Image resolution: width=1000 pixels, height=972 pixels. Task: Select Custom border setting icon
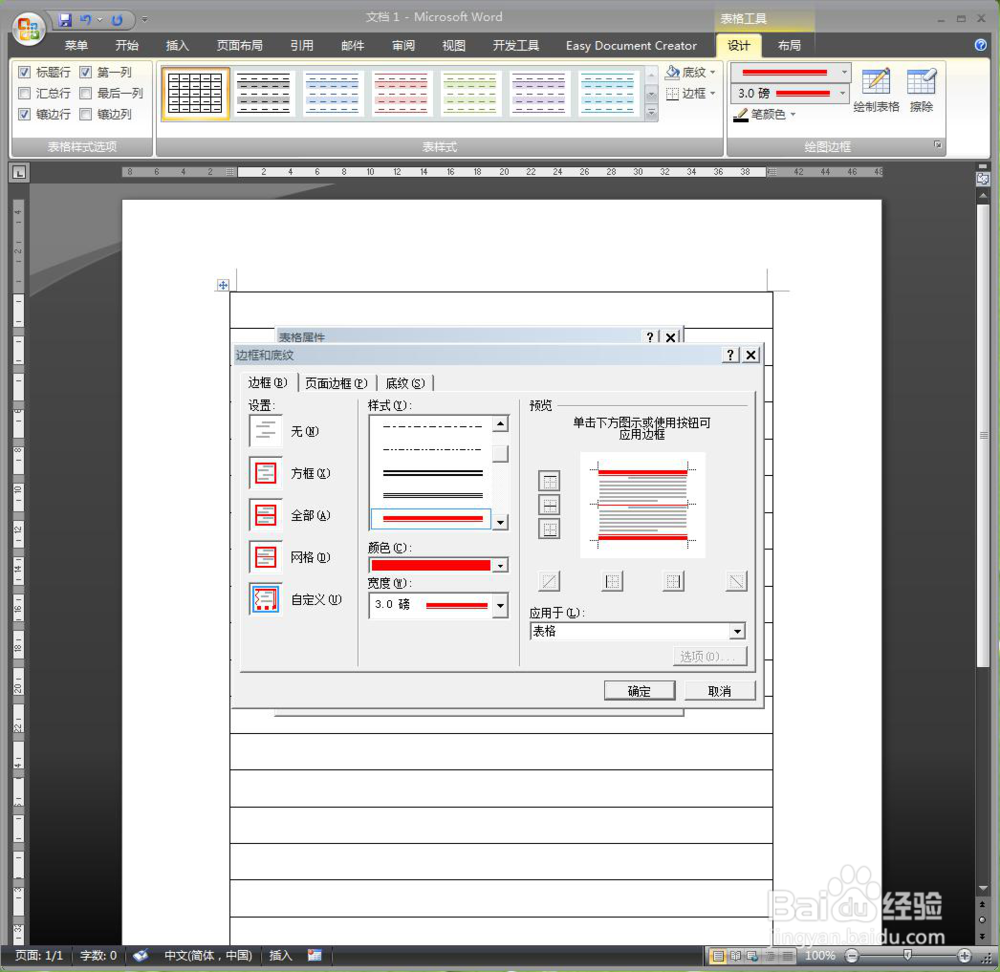(x=265, y=599)
